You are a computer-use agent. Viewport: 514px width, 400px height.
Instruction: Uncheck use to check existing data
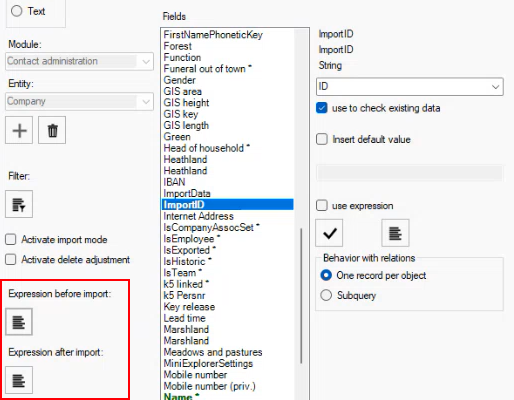322,108
